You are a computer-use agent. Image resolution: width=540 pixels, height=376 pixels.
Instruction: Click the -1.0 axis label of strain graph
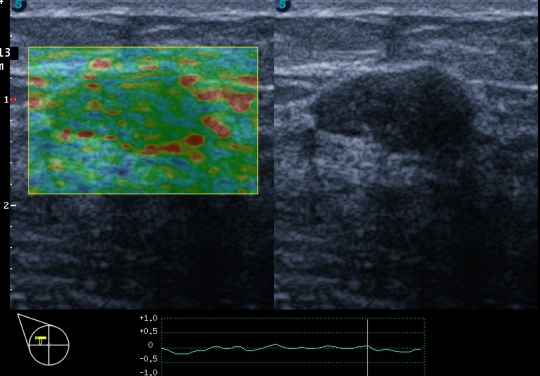[148, 372]
